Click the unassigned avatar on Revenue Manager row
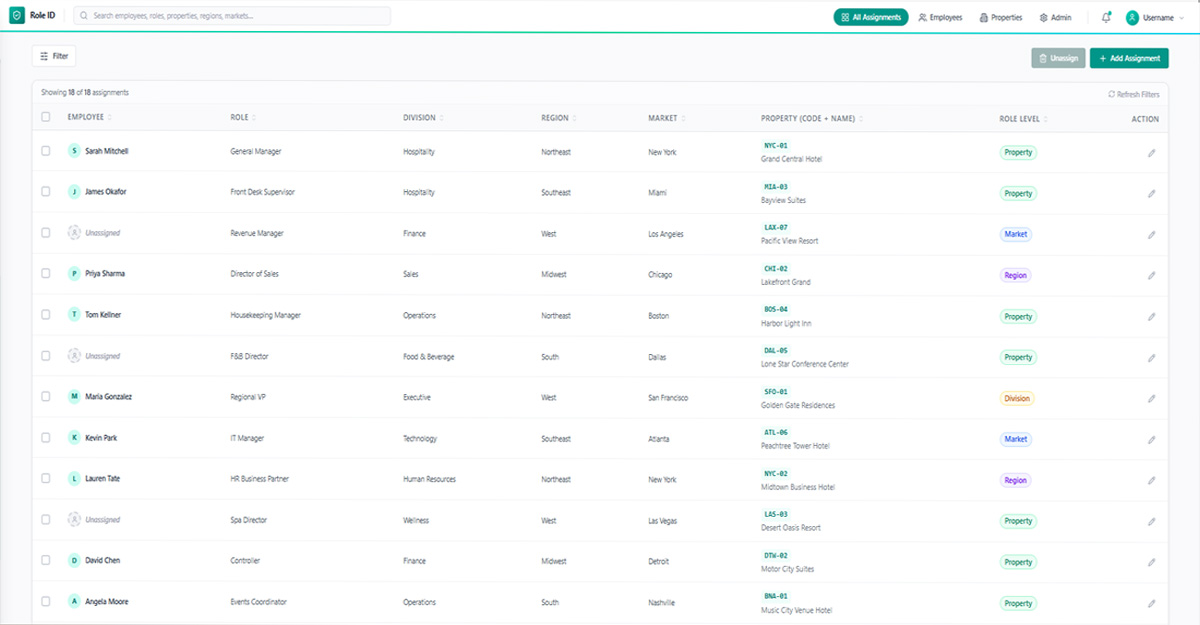1200x625 pixels. (74, 233)
